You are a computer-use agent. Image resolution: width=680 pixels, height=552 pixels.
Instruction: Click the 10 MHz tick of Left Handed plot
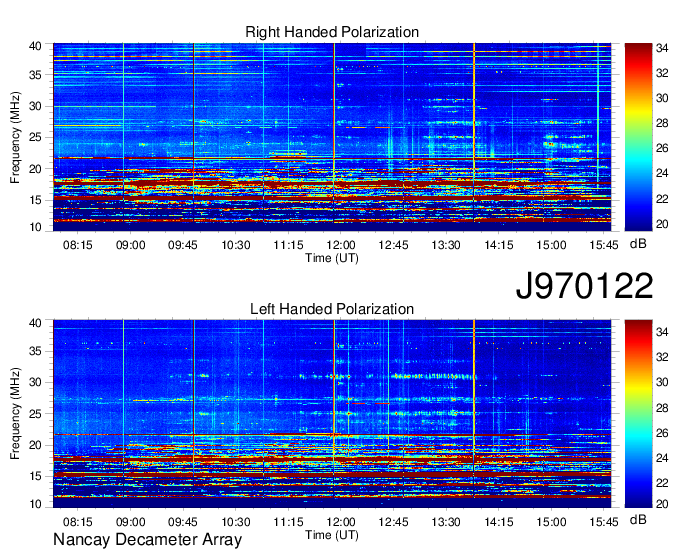click(35, 504)
